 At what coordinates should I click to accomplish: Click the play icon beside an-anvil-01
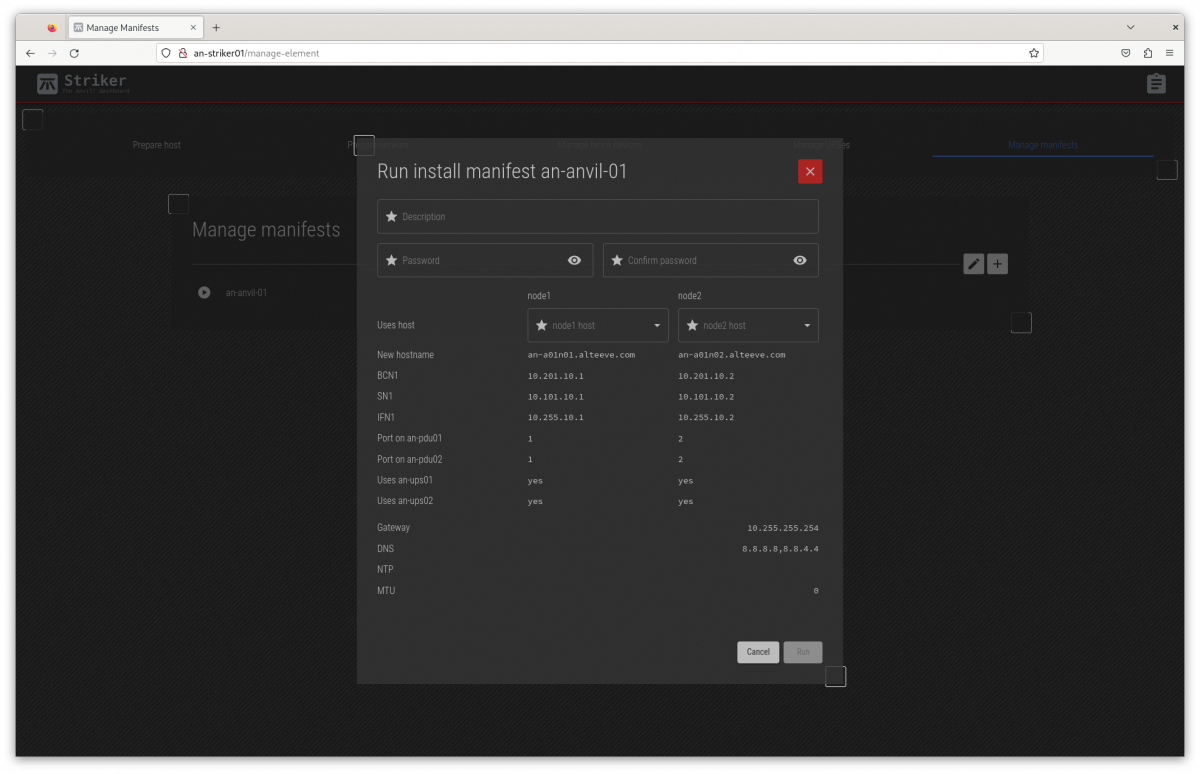tap(204, 293)
